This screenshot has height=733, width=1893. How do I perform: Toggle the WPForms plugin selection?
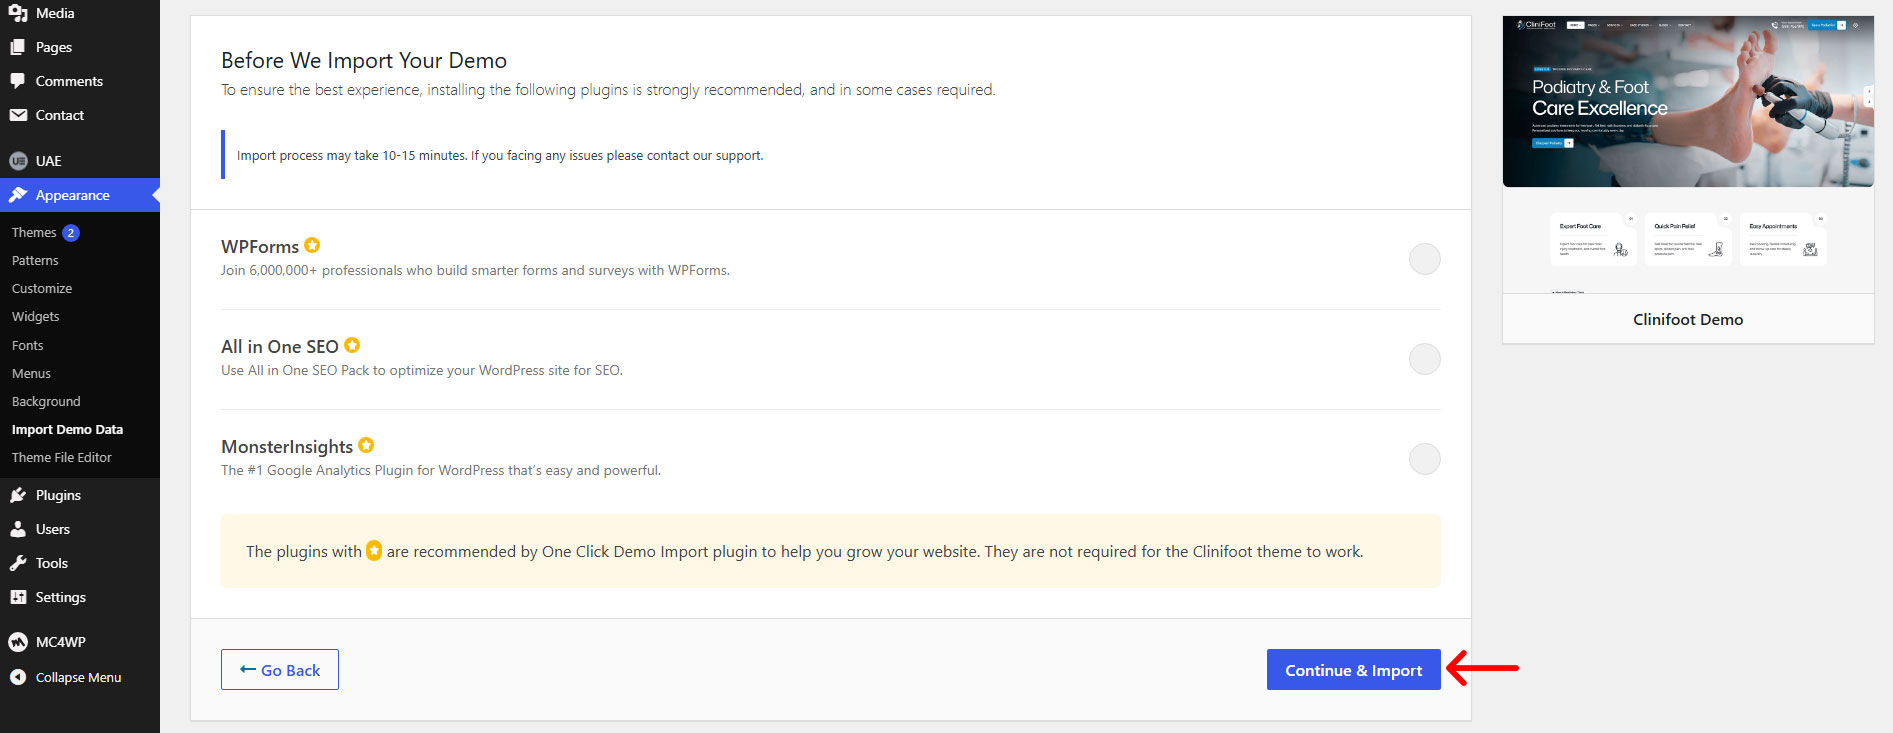coord(1424,259)
